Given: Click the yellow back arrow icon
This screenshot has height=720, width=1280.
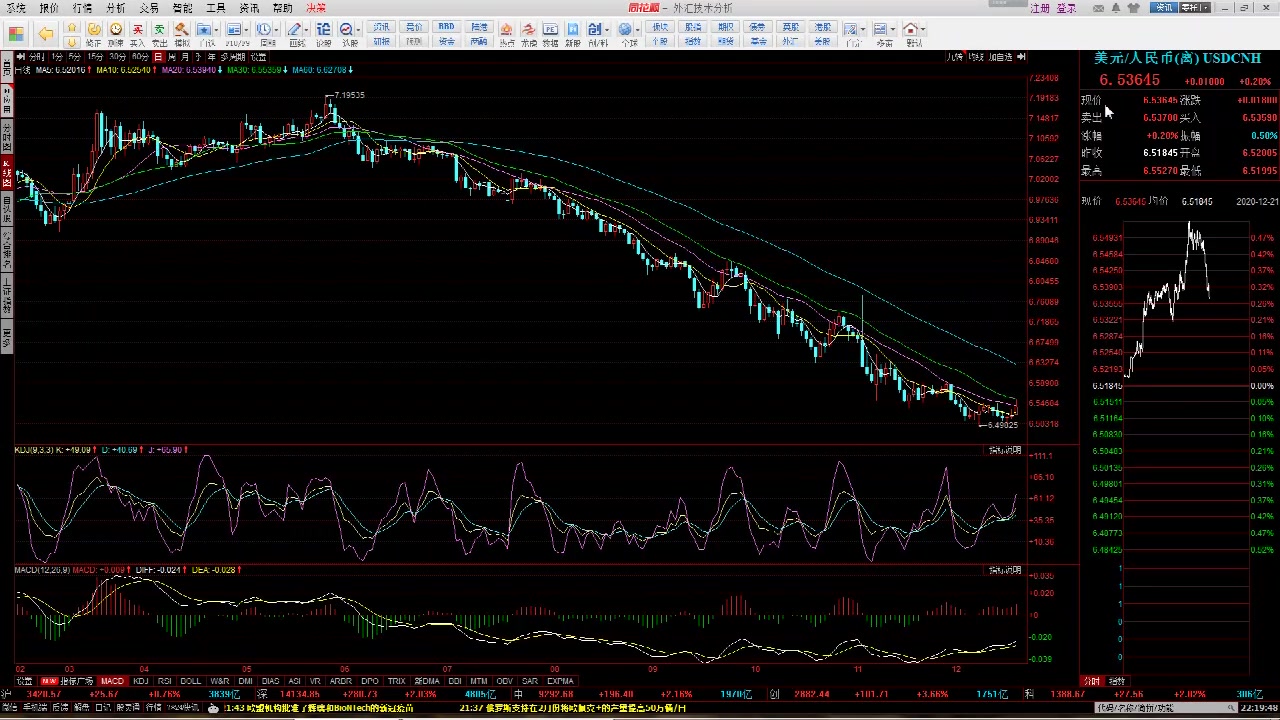Looking at the screenshot, I should (46, 34).
